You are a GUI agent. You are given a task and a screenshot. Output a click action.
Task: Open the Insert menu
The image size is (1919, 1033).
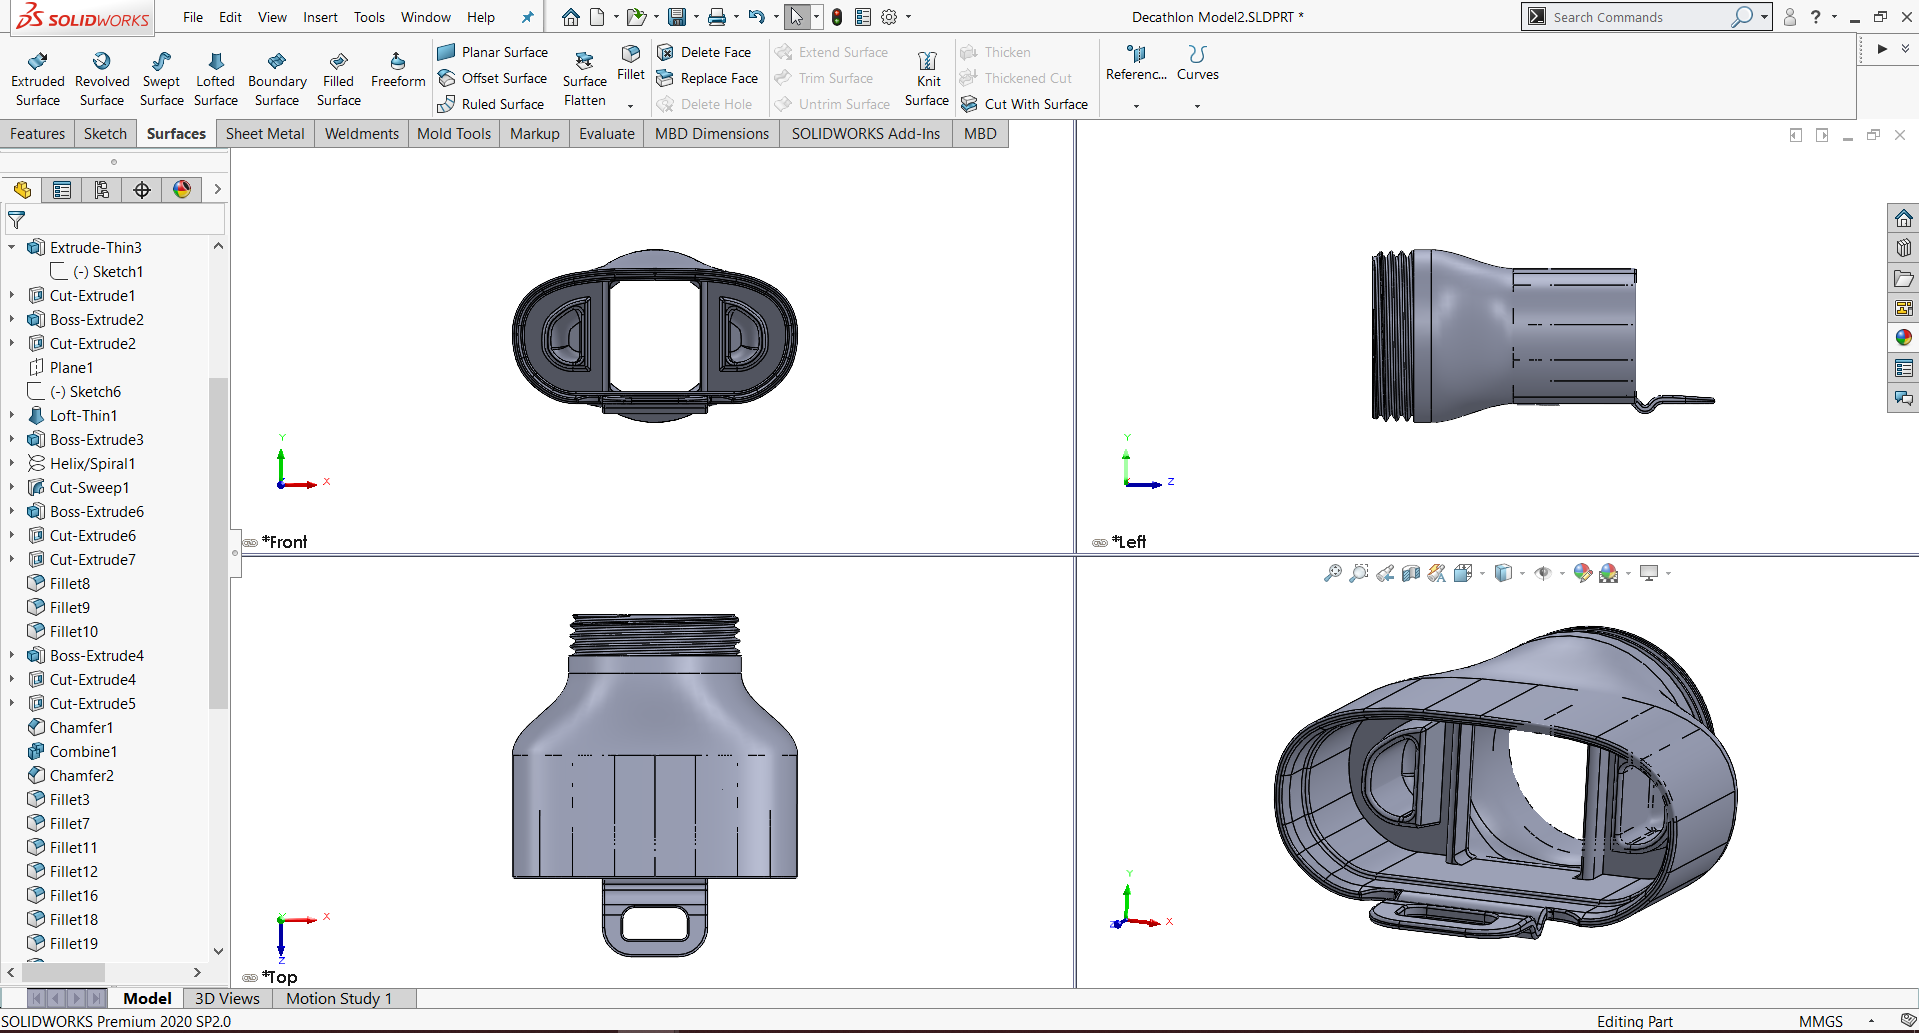click(x=320, y=17)
